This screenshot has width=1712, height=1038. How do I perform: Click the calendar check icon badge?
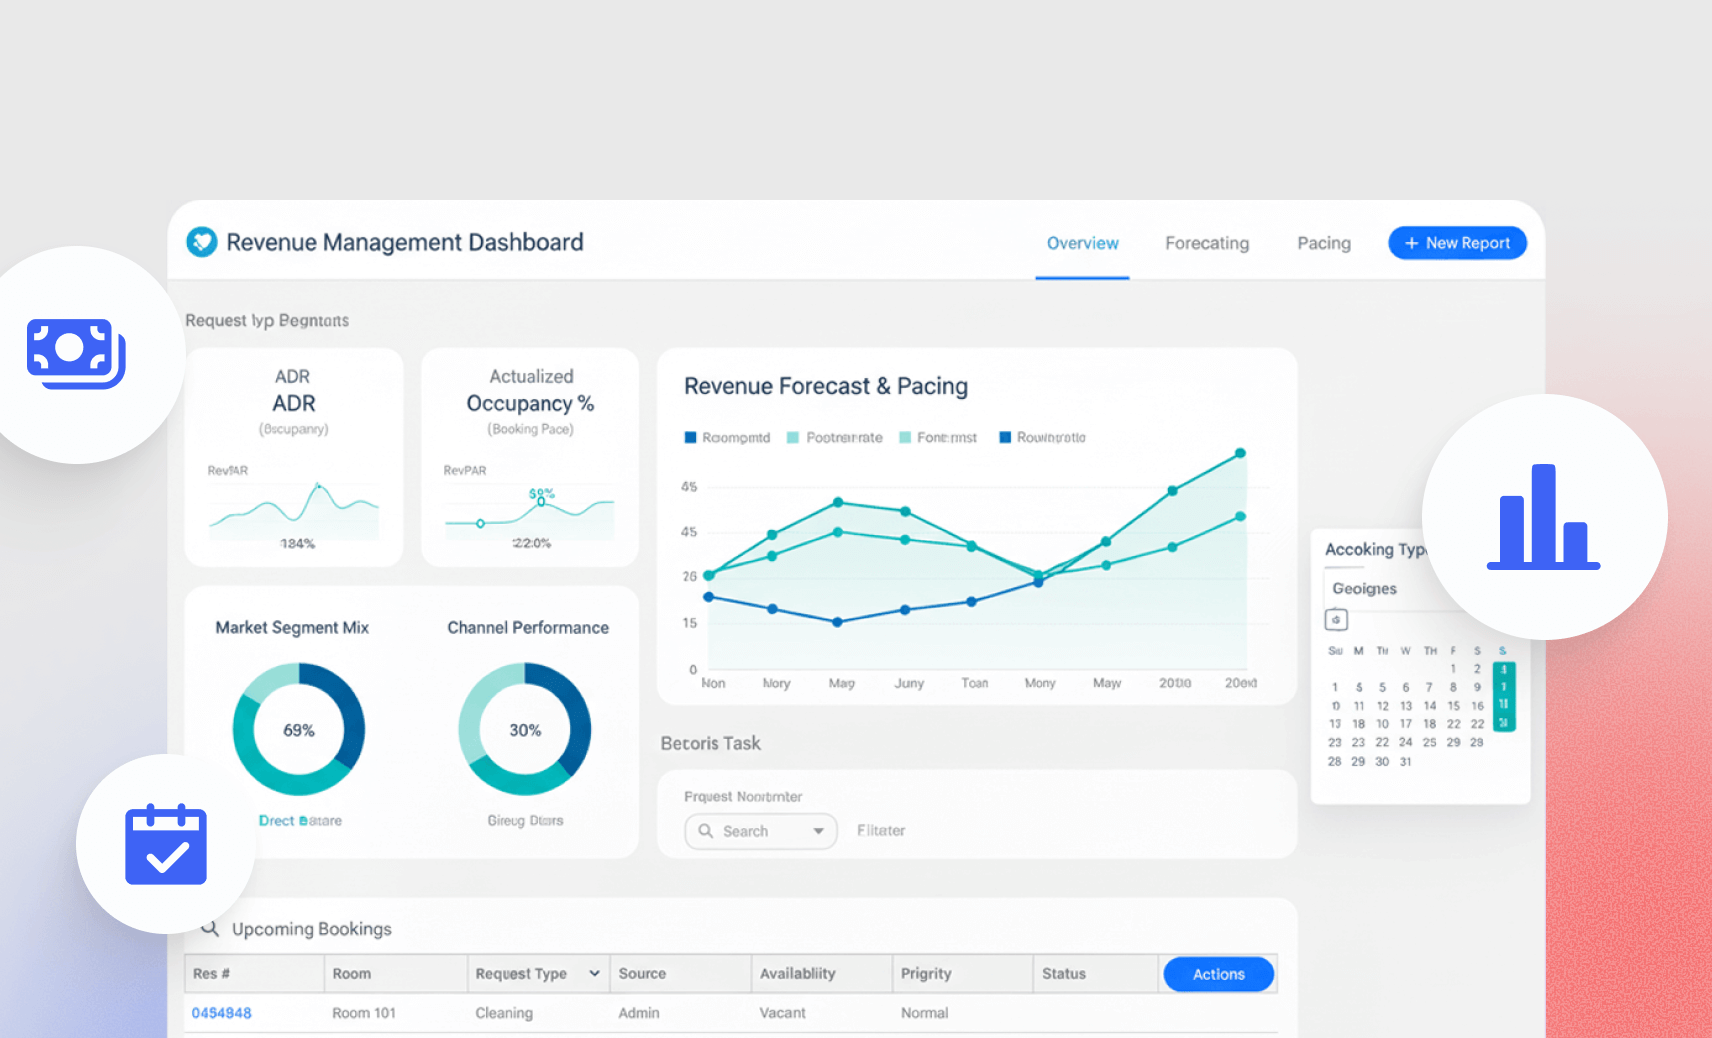tap(165, 845)
